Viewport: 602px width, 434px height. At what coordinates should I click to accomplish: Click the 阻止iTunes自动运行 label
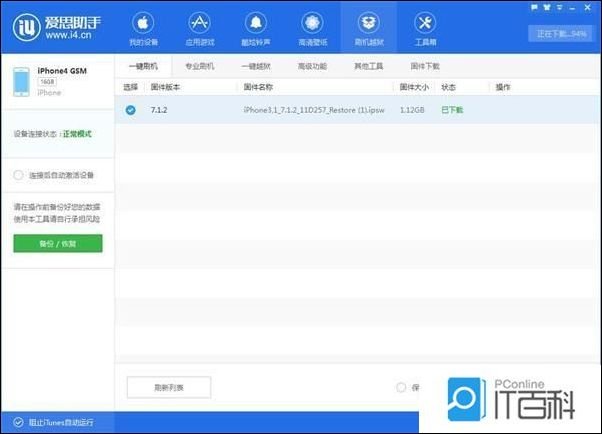tap(61, 422)
